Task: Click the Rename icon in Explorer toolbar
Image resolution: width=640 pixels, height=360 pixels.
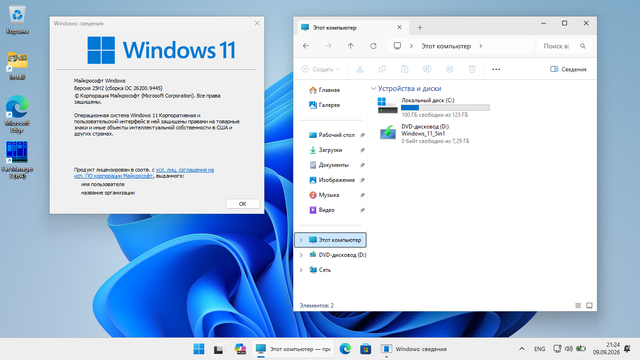Action: pos(427,69)
